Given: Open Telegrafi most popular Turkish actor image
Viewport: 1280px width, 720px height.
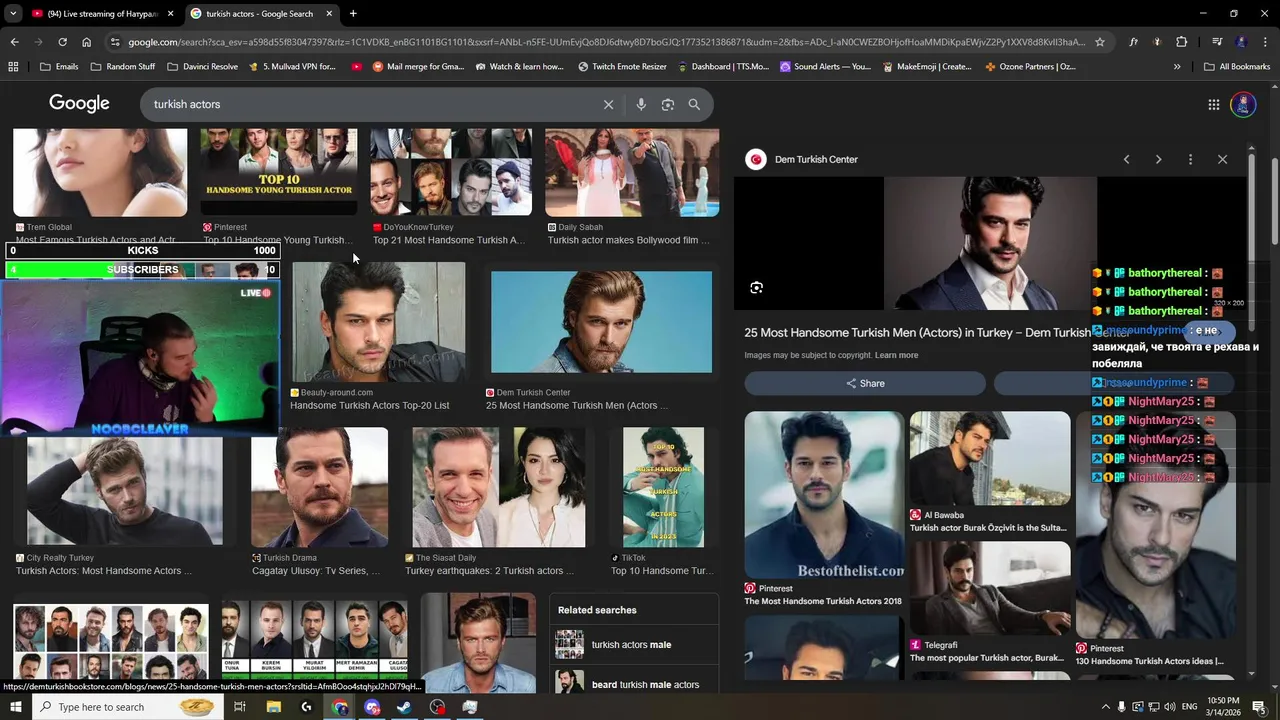Looking at the screenshot, I should [x=989, y=588].
